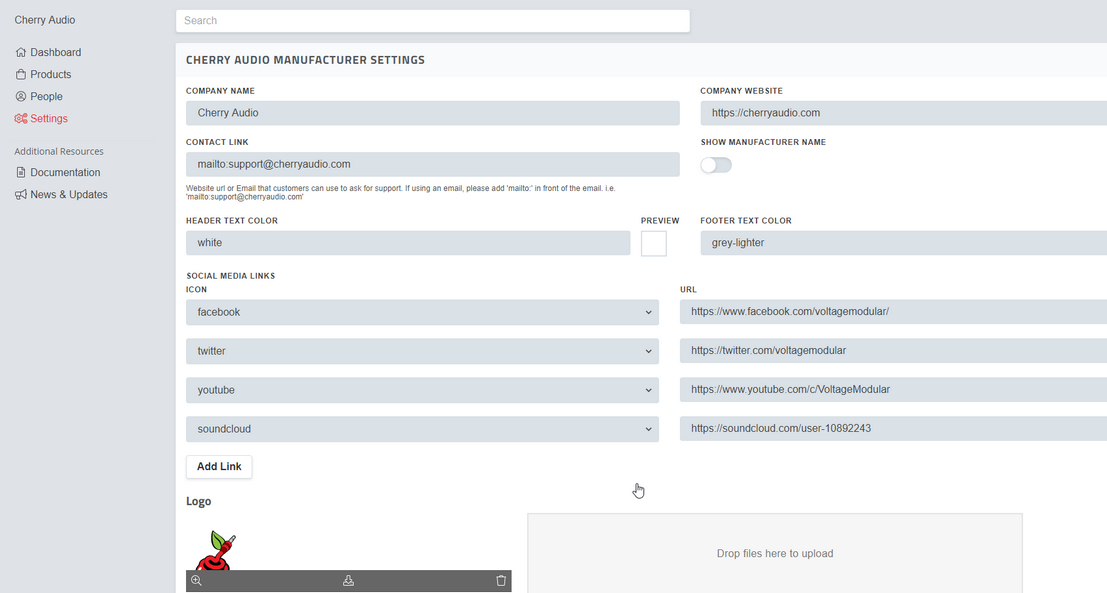
Task: Edit the soundcloud URL field
Action: pyautogui.click(x=893, y=428)
